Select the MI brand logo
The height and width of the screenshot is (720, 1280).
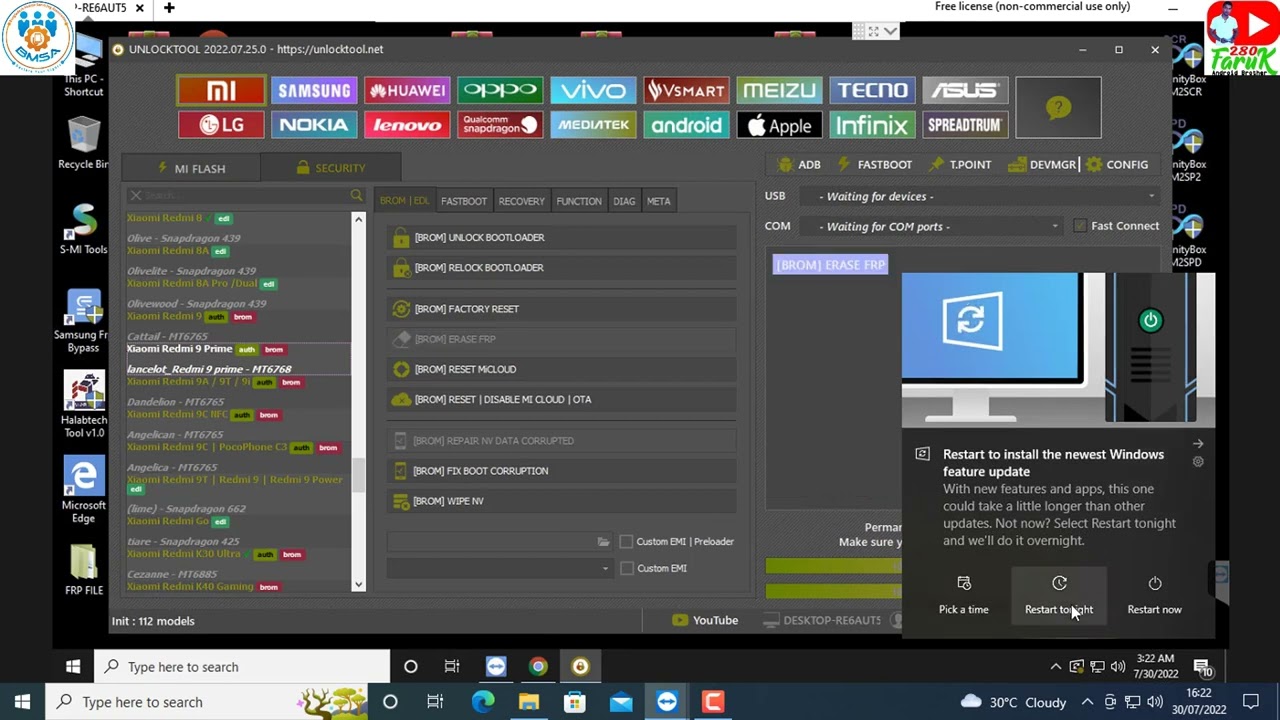(221, 91)
